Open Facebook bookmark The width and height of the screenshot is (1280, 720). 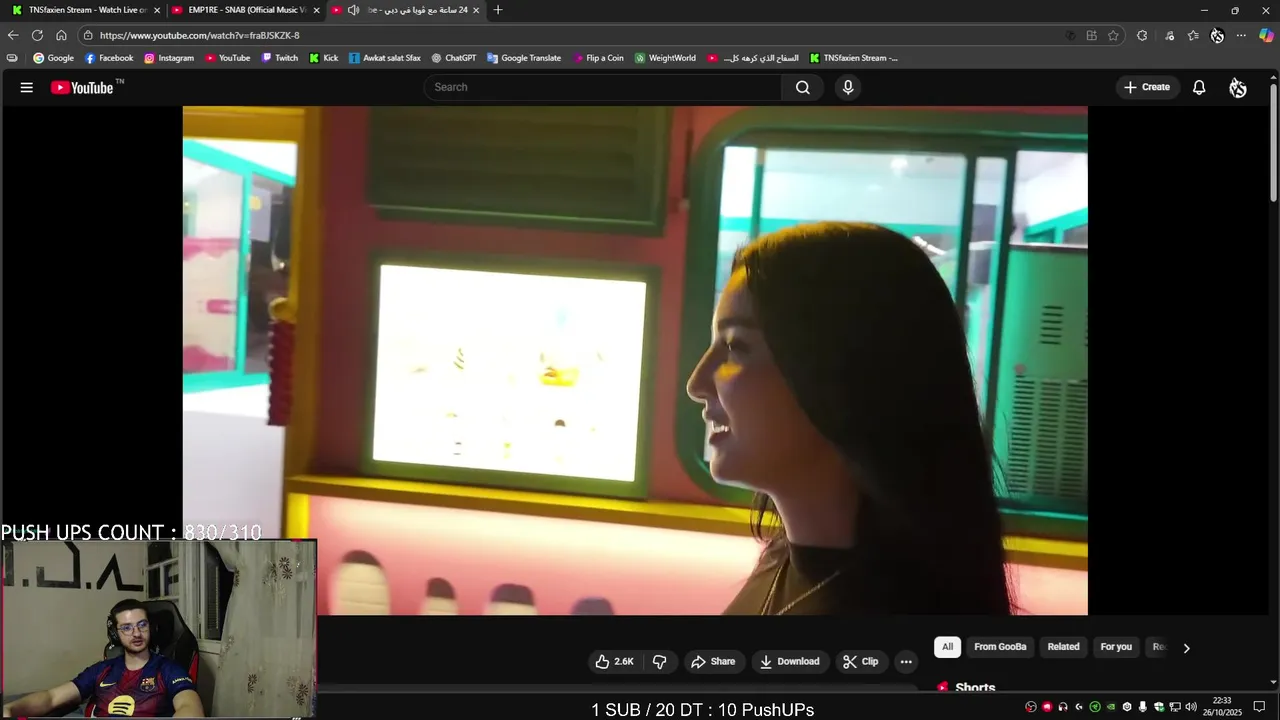pos(109,58)
